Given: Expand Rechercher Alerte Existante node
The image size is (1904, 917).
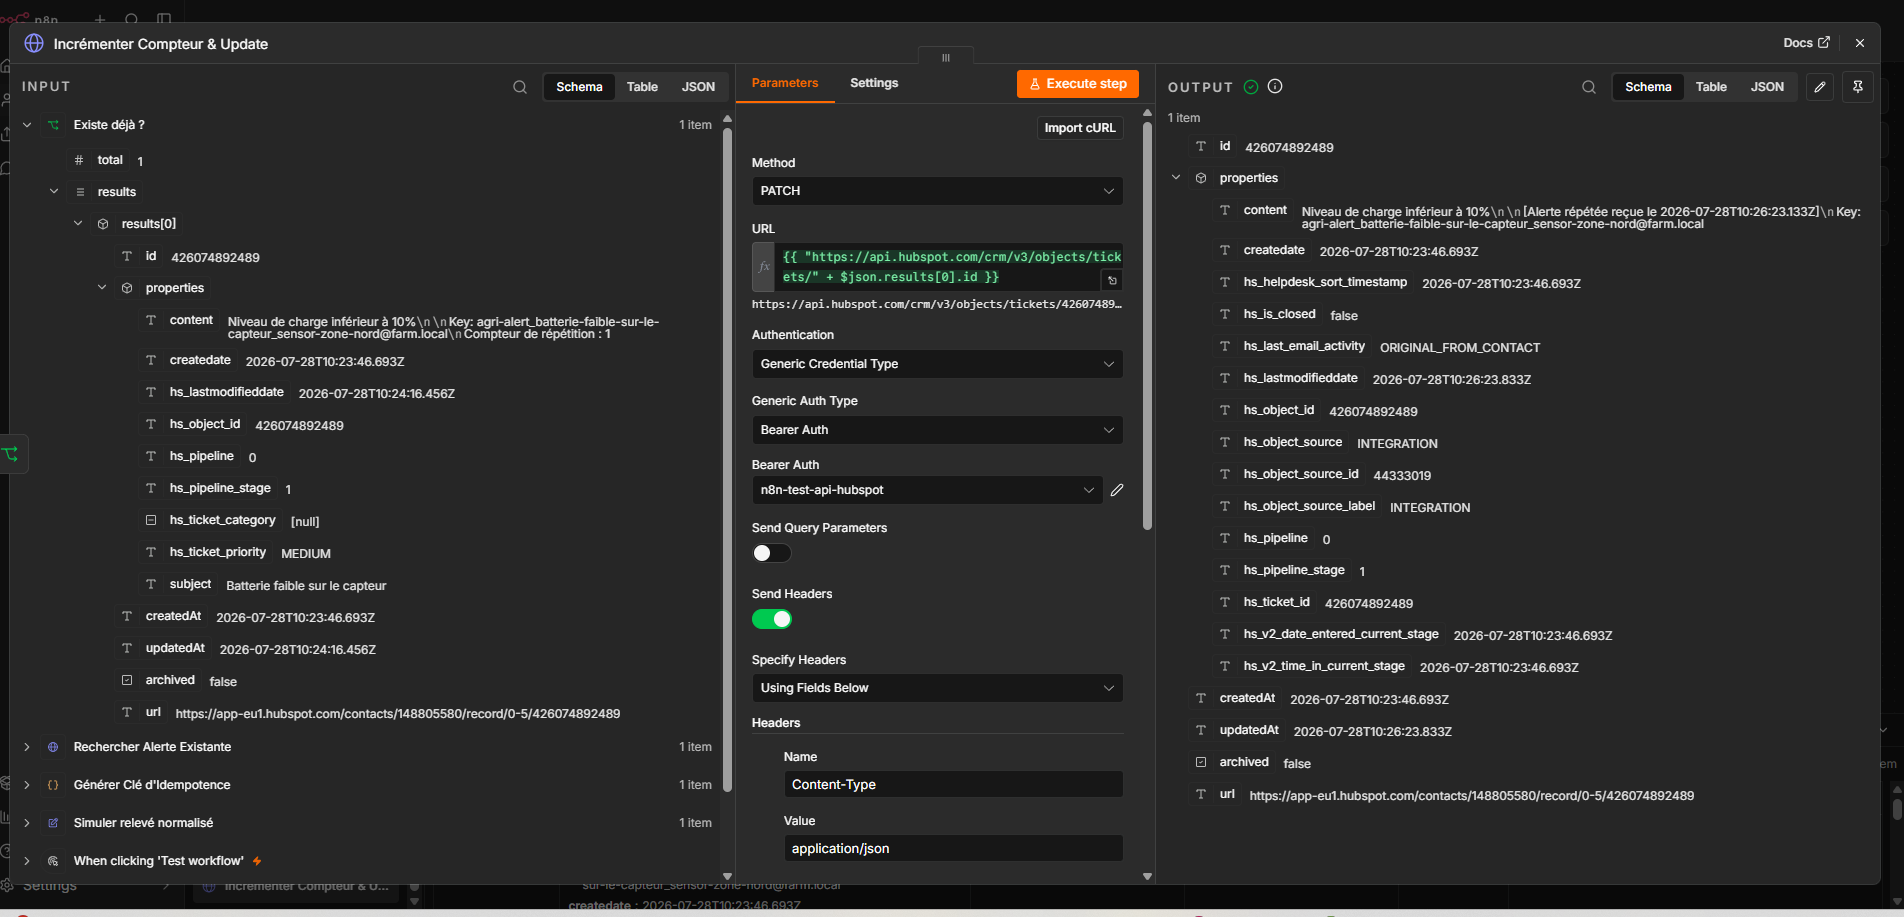Looking at the screenshot, I should coord(27,747).
